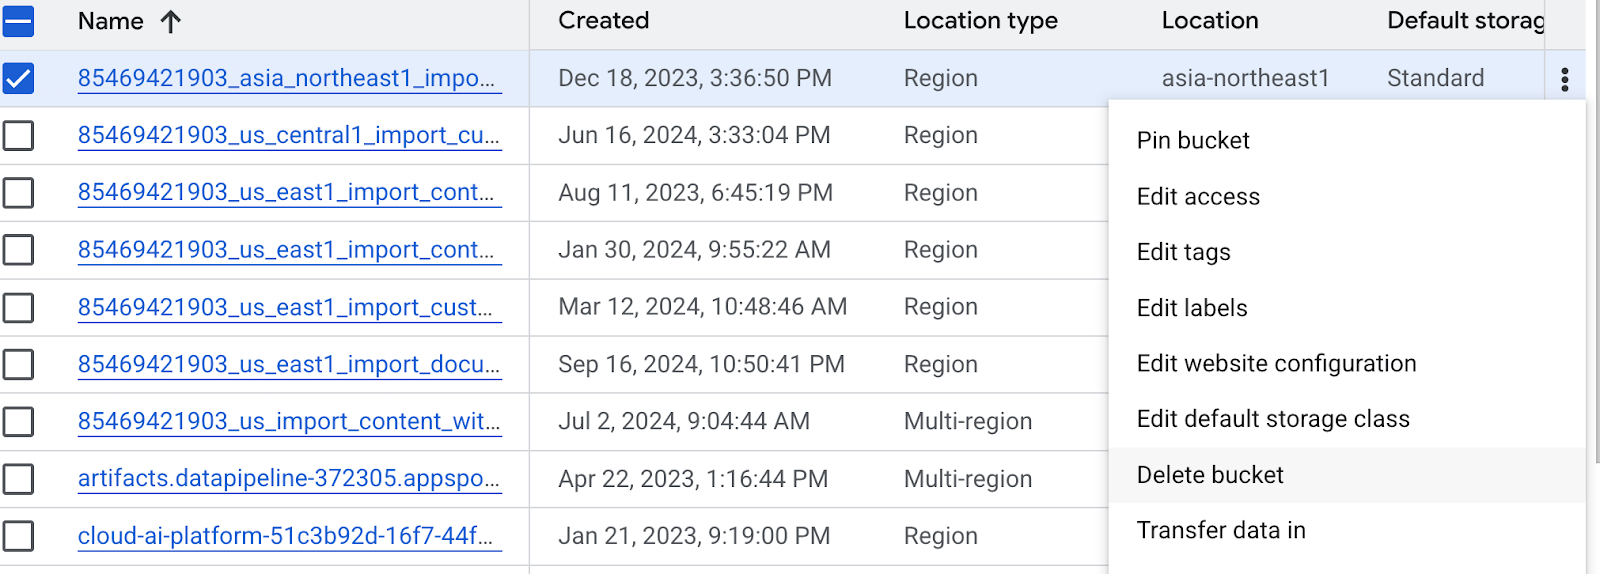This screenshot has height=574, width=1600.
Task: Select the us_central1_import bucket checkbox
Action: (18, 135)
